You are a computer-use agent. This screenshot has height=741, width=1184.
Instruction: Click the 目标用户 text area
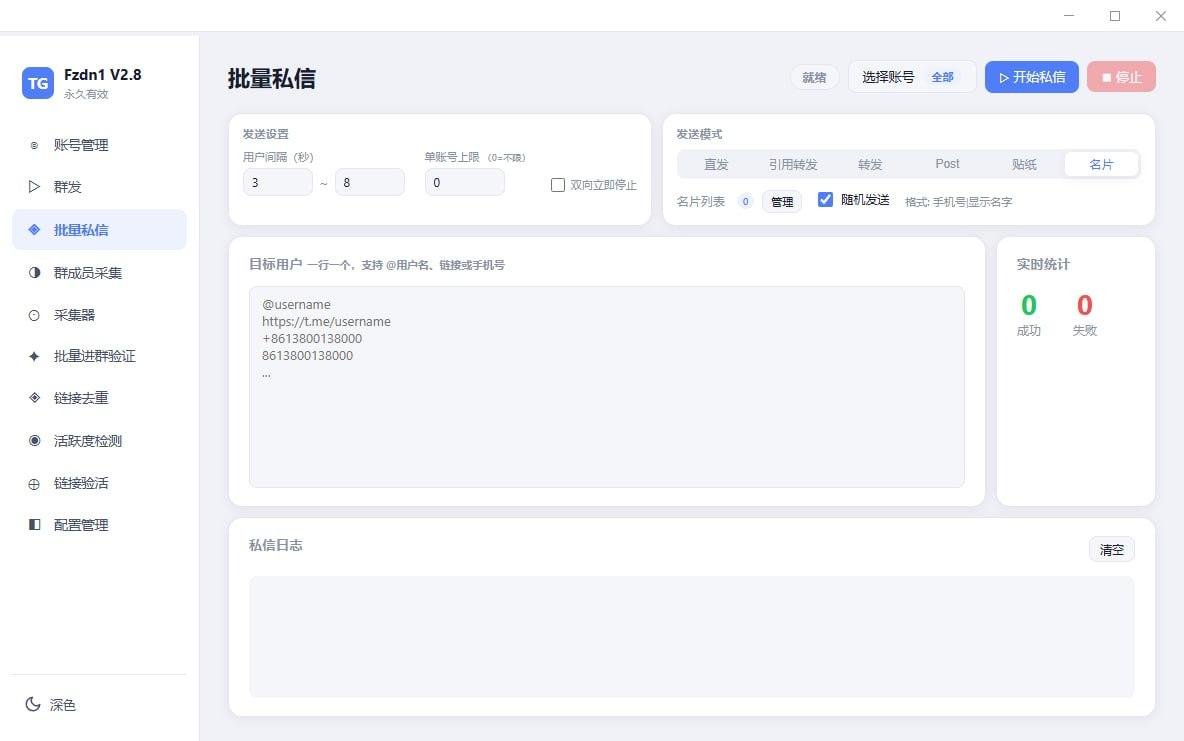(x=606, y=387)
